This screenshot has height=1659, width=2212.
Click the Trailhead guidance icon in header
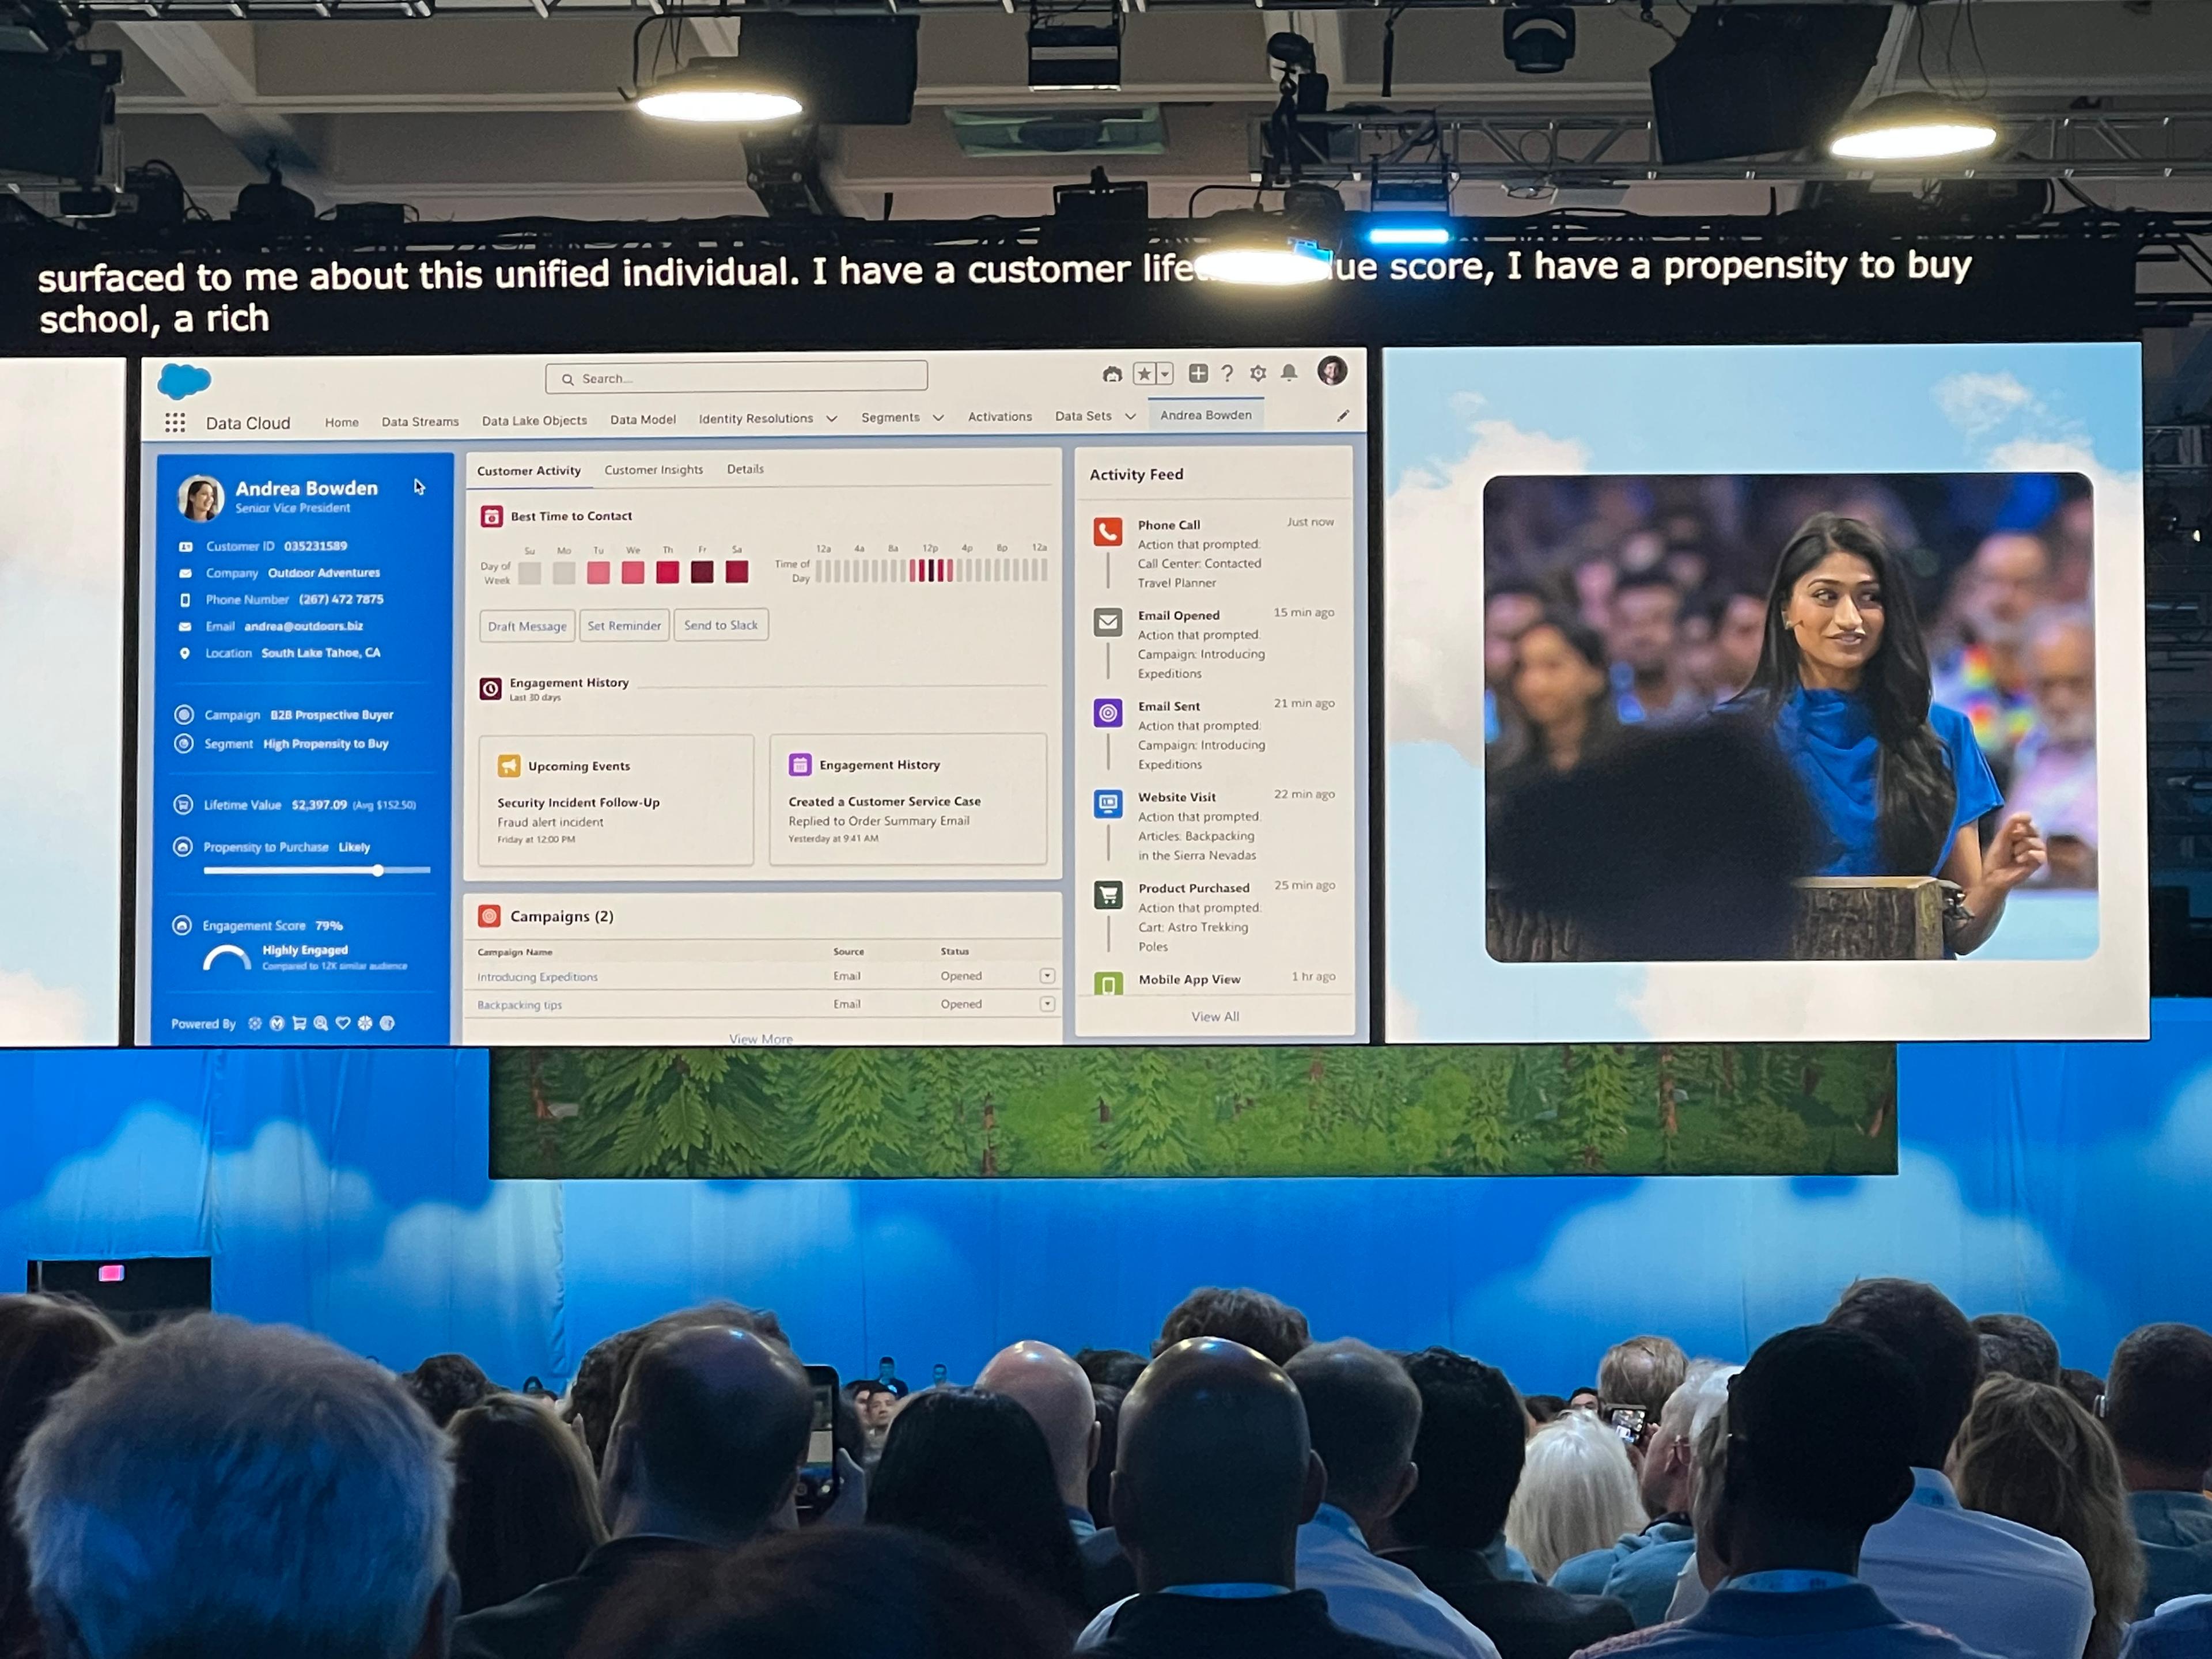click(x=1112, y=374)
